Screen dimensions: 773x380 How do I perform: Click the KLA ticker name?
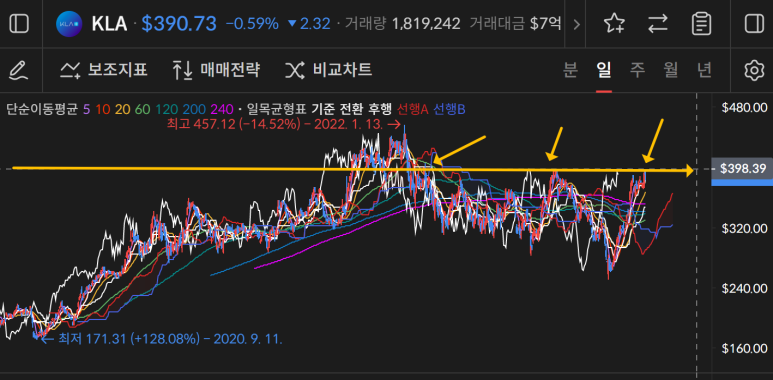109,24
